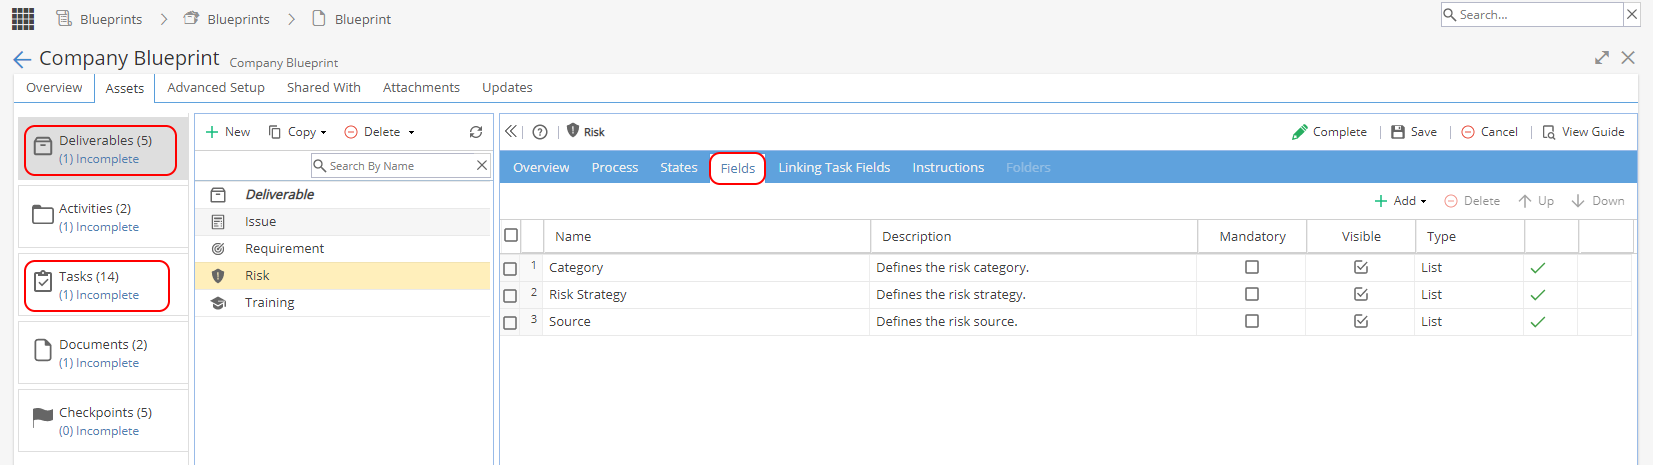1653x465 pixels.
Task: Click the back arrow beside Company Blueprint
Action: coord(22,60)
